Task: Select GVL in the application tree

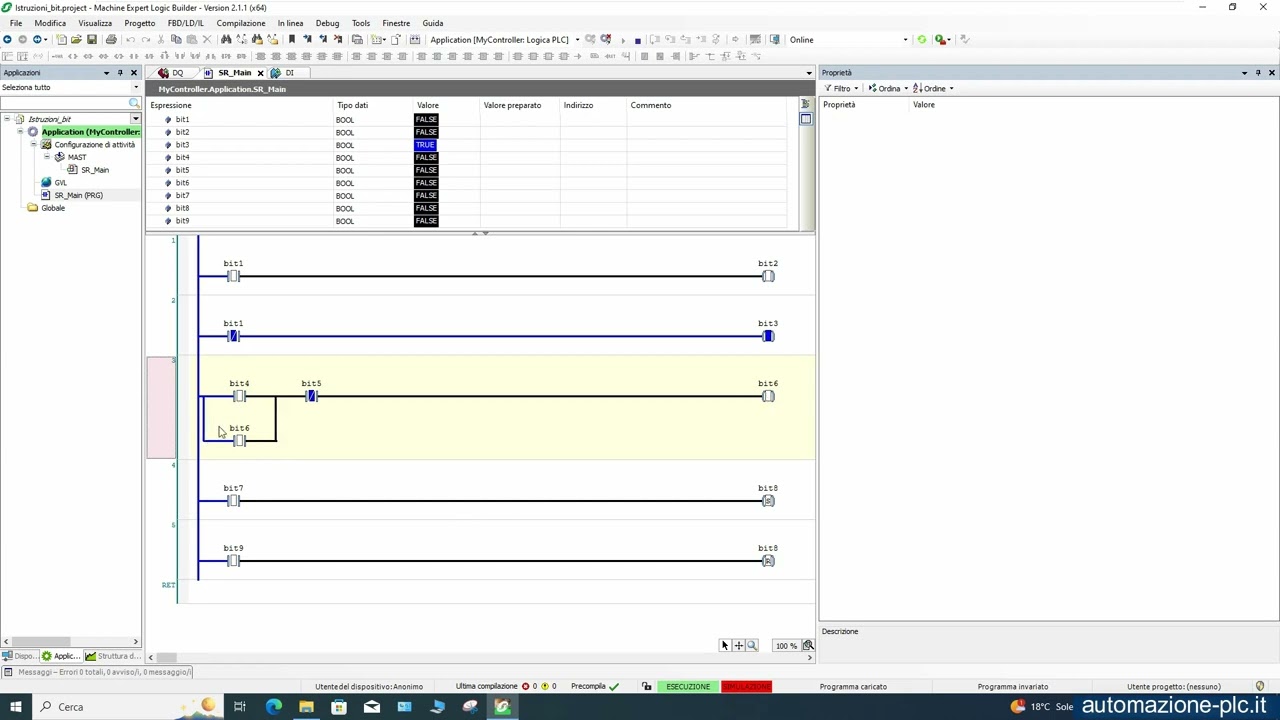Action: click(x=60, y=182)
